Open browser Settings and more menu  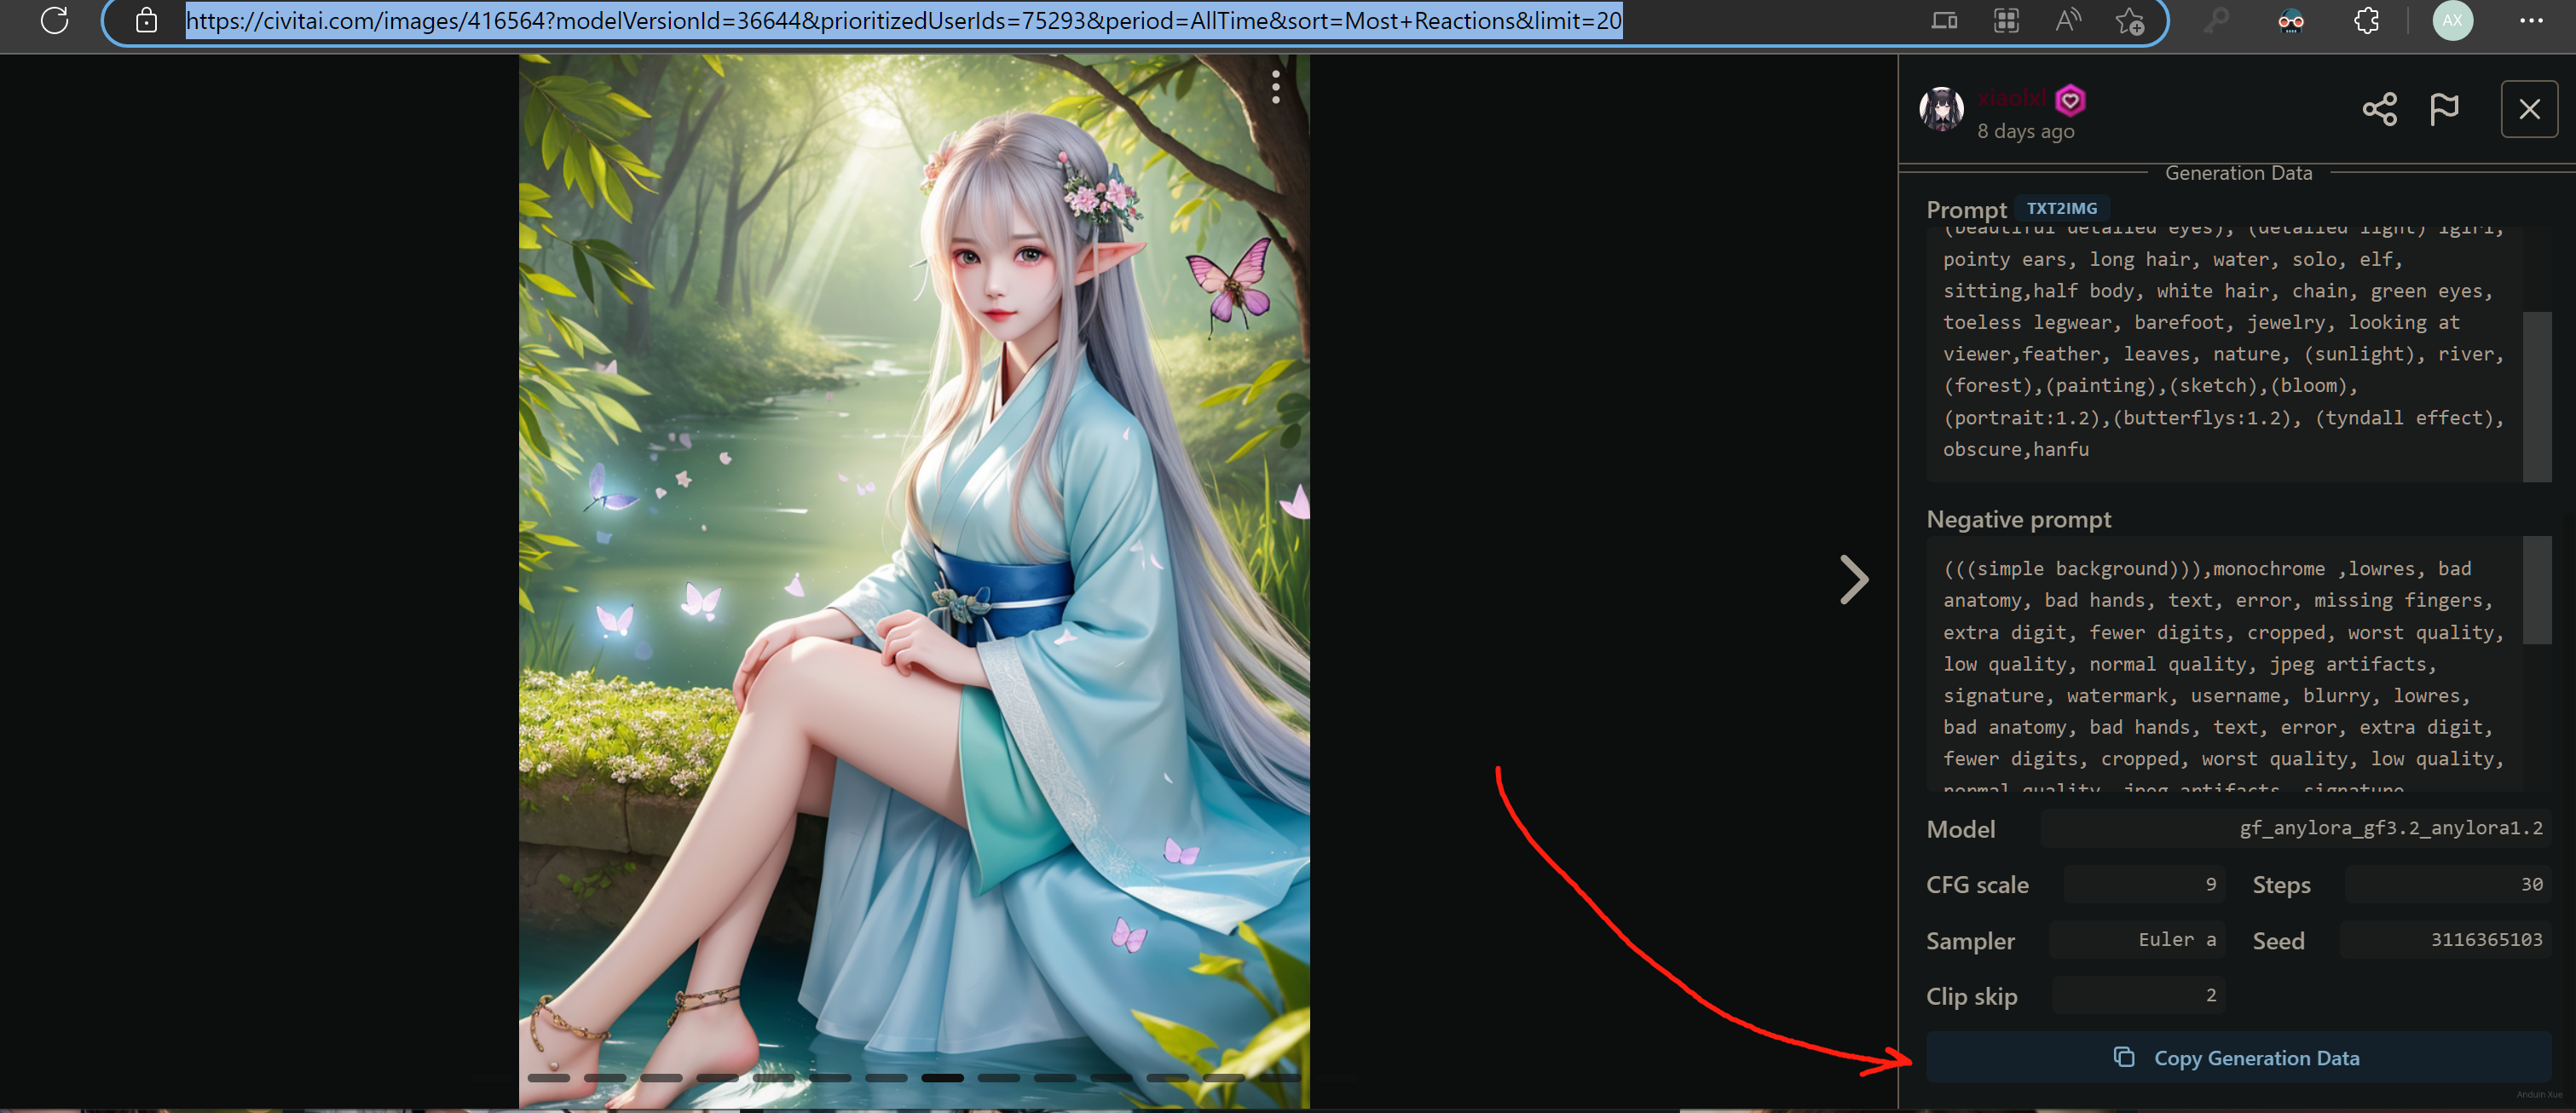pyautogui.click(x=2530, y=20)
